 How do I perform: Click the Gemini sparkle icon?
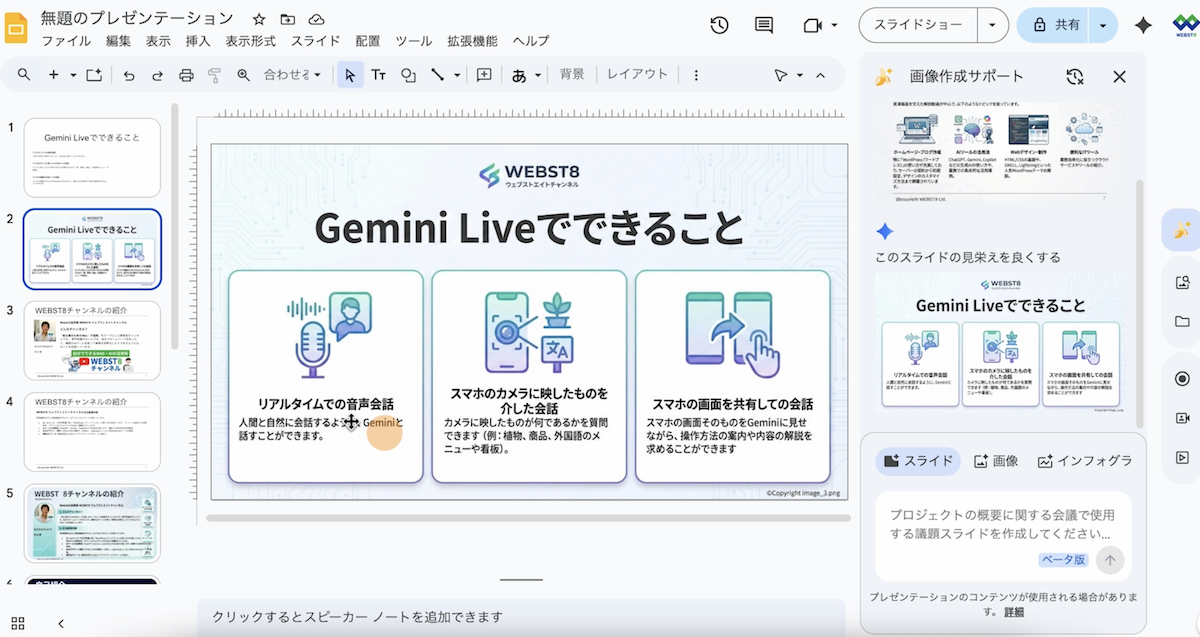pos(1143,25)
